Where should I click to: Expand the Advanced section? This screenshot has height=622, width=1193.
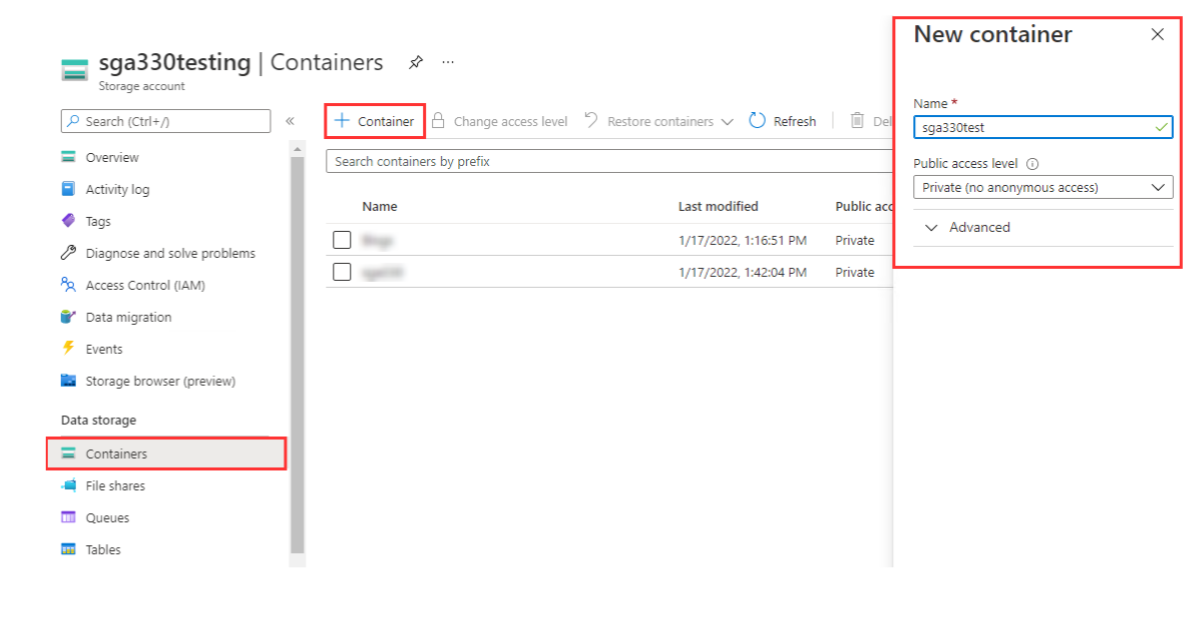click(x=968, y=228)
